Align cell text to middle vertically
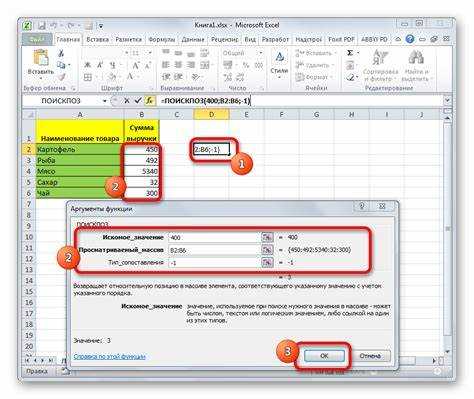The height and width of the screenshot is (399, 474). click(178, 53)
